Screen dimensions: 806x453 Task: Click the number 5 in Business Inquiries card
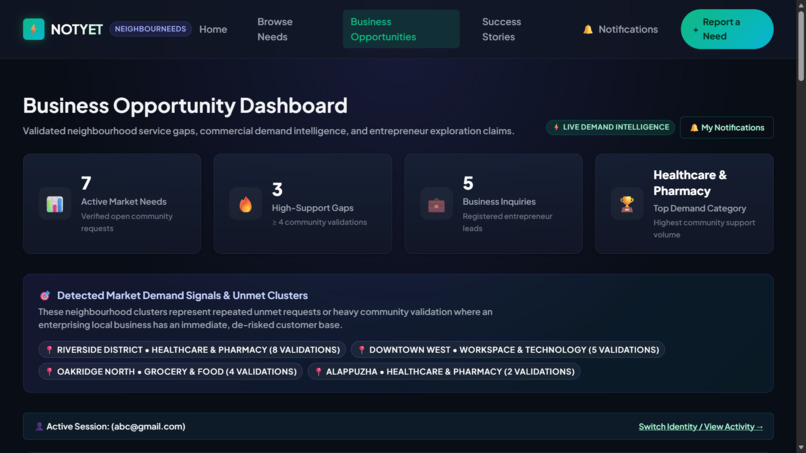point(468,183)
